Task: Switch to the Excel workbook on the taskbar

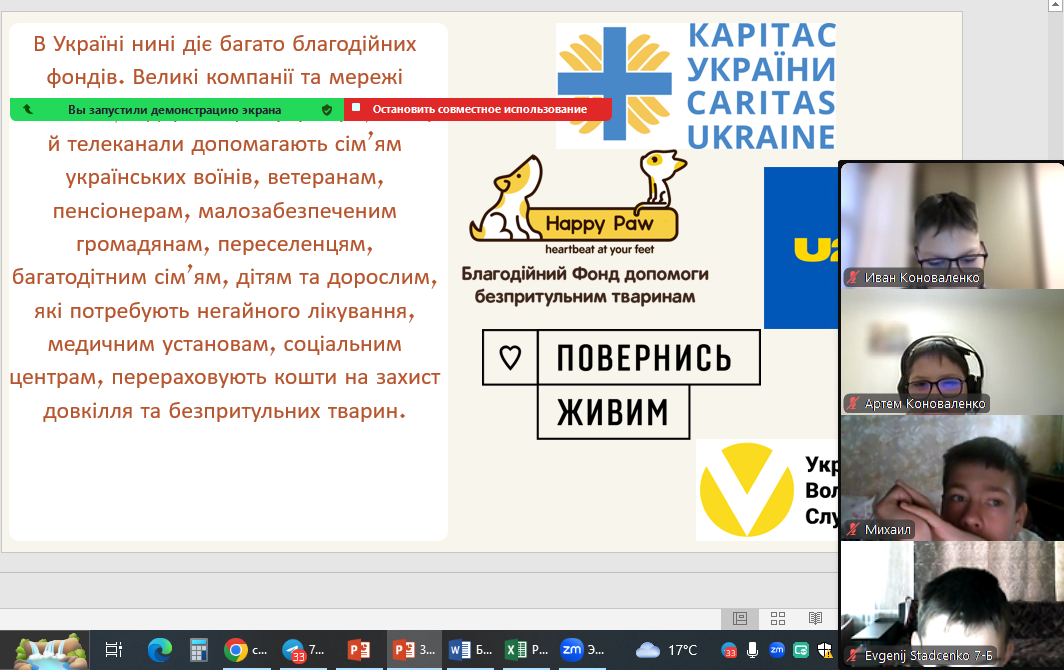Action: point(527,650)
